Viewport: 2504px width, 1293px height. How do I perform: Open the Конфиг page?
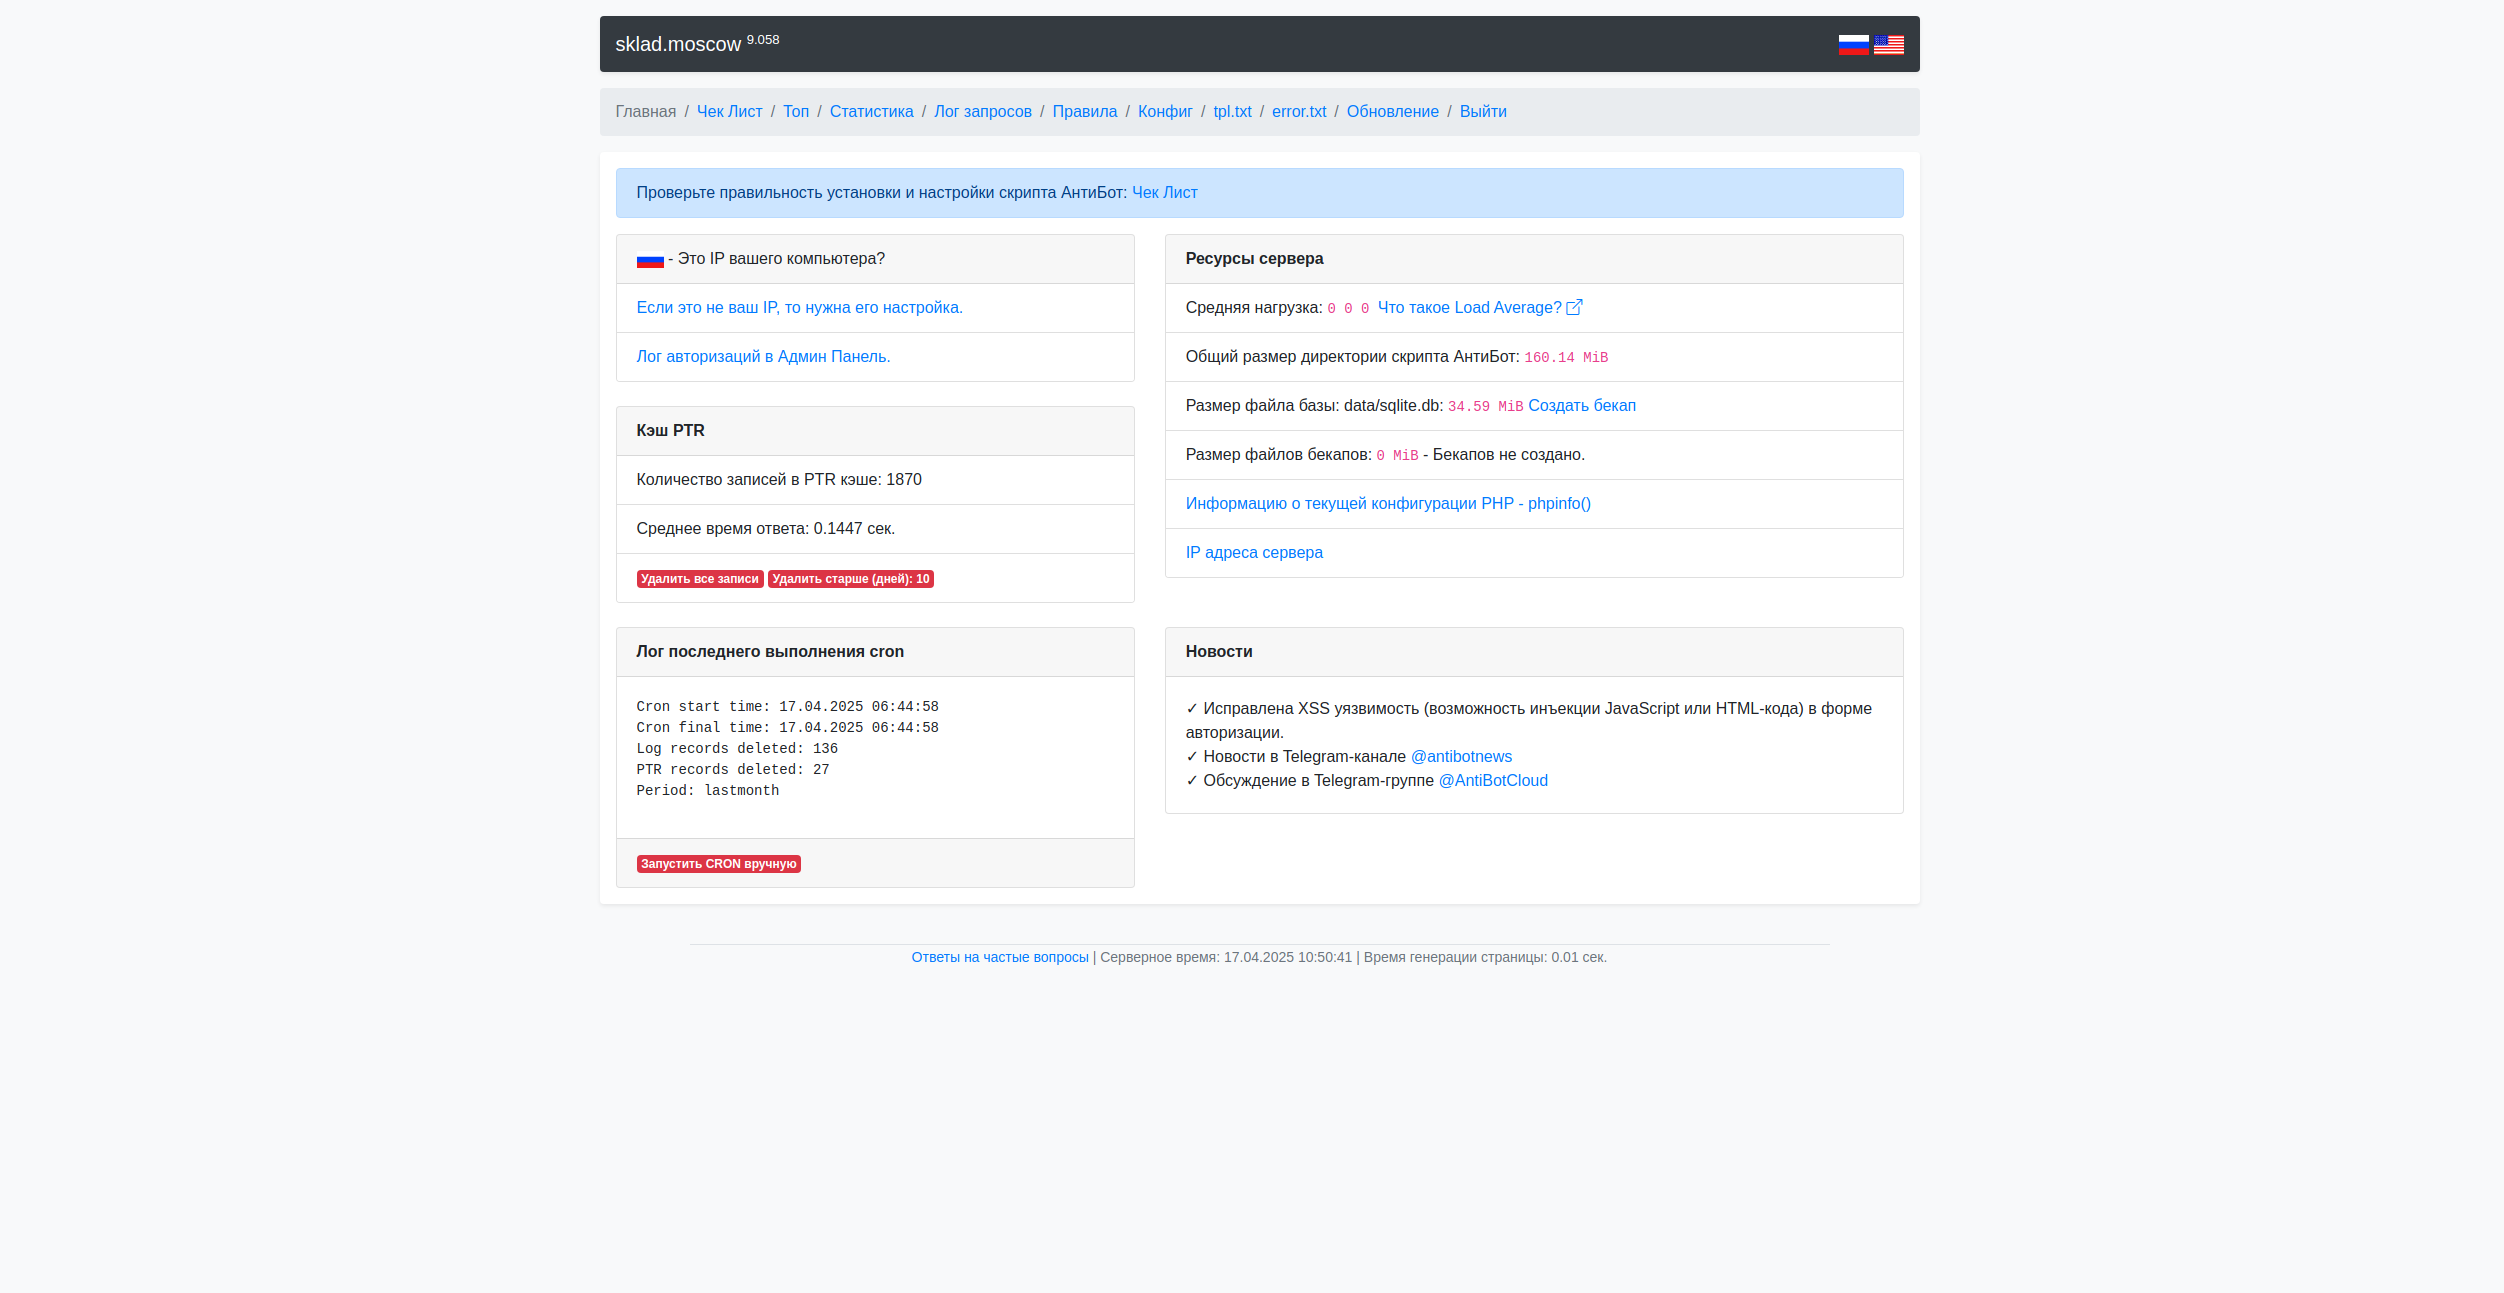(x=1164, y=112)
